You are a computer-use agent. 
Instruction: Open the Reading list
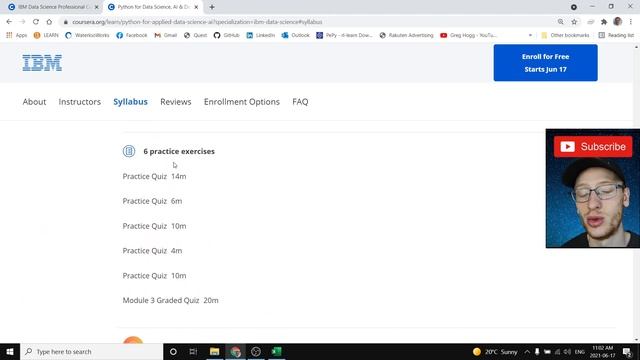[x=616, y=36]
